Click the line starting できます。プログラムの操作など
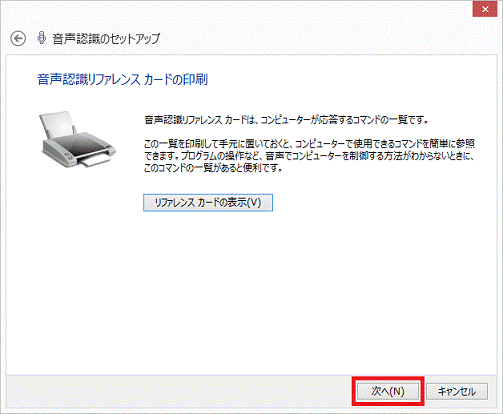This screenshot has height=414, width=503. (309, 156)
